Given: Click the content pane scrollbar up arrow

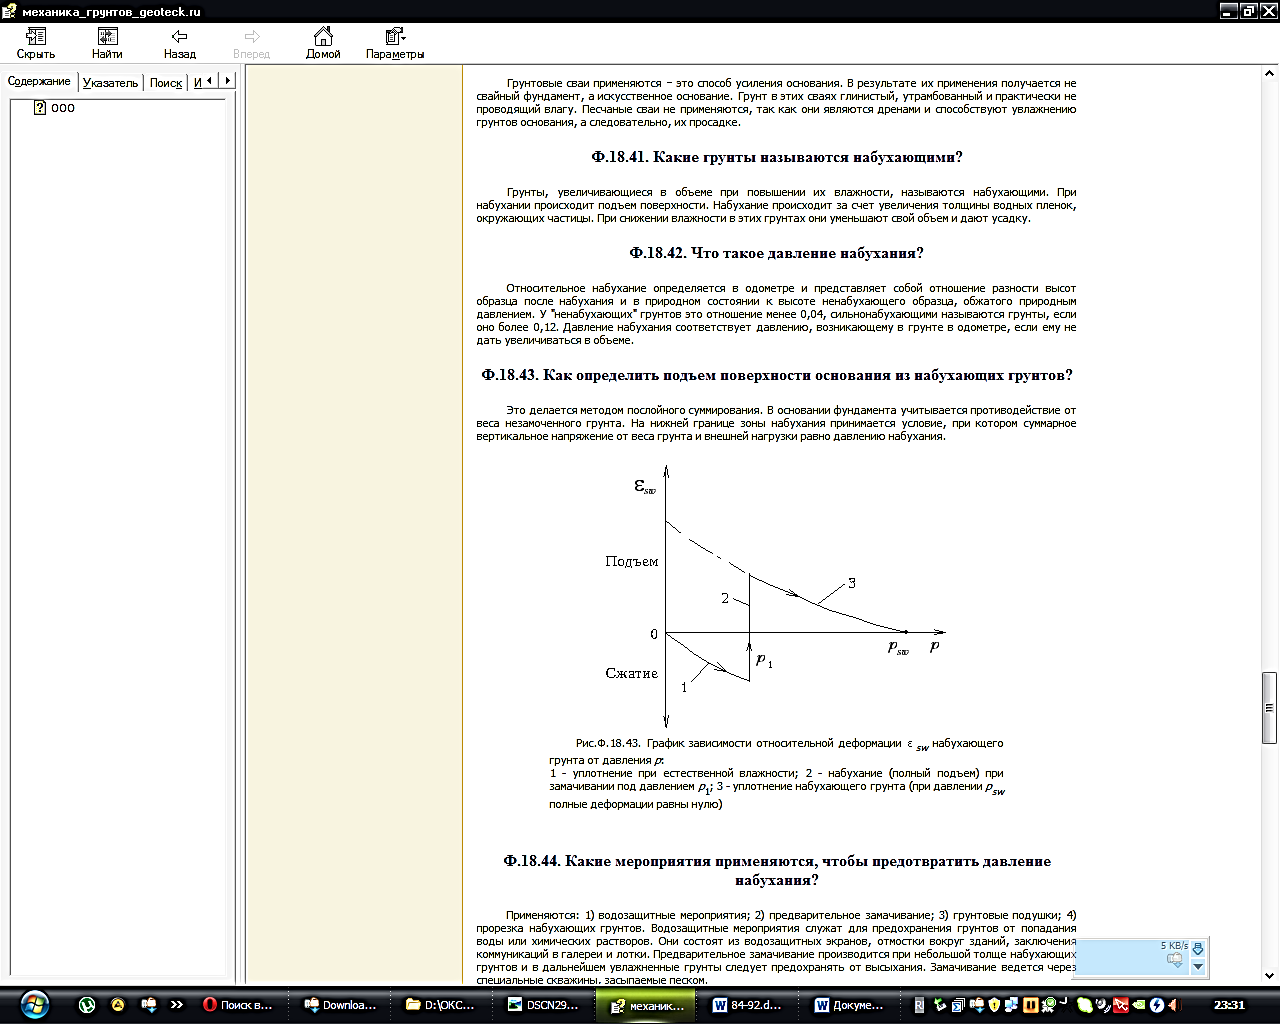Looking at the screenshot, I should 1270,74.
